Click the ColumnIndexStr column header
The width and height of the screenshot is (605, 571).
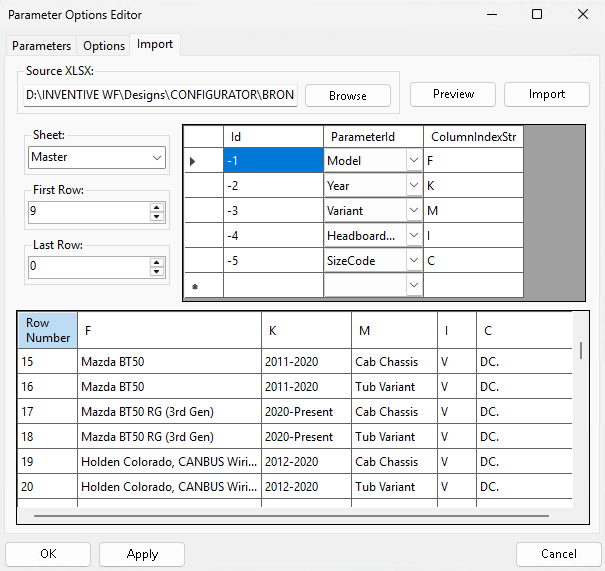(x=473, y=137)
